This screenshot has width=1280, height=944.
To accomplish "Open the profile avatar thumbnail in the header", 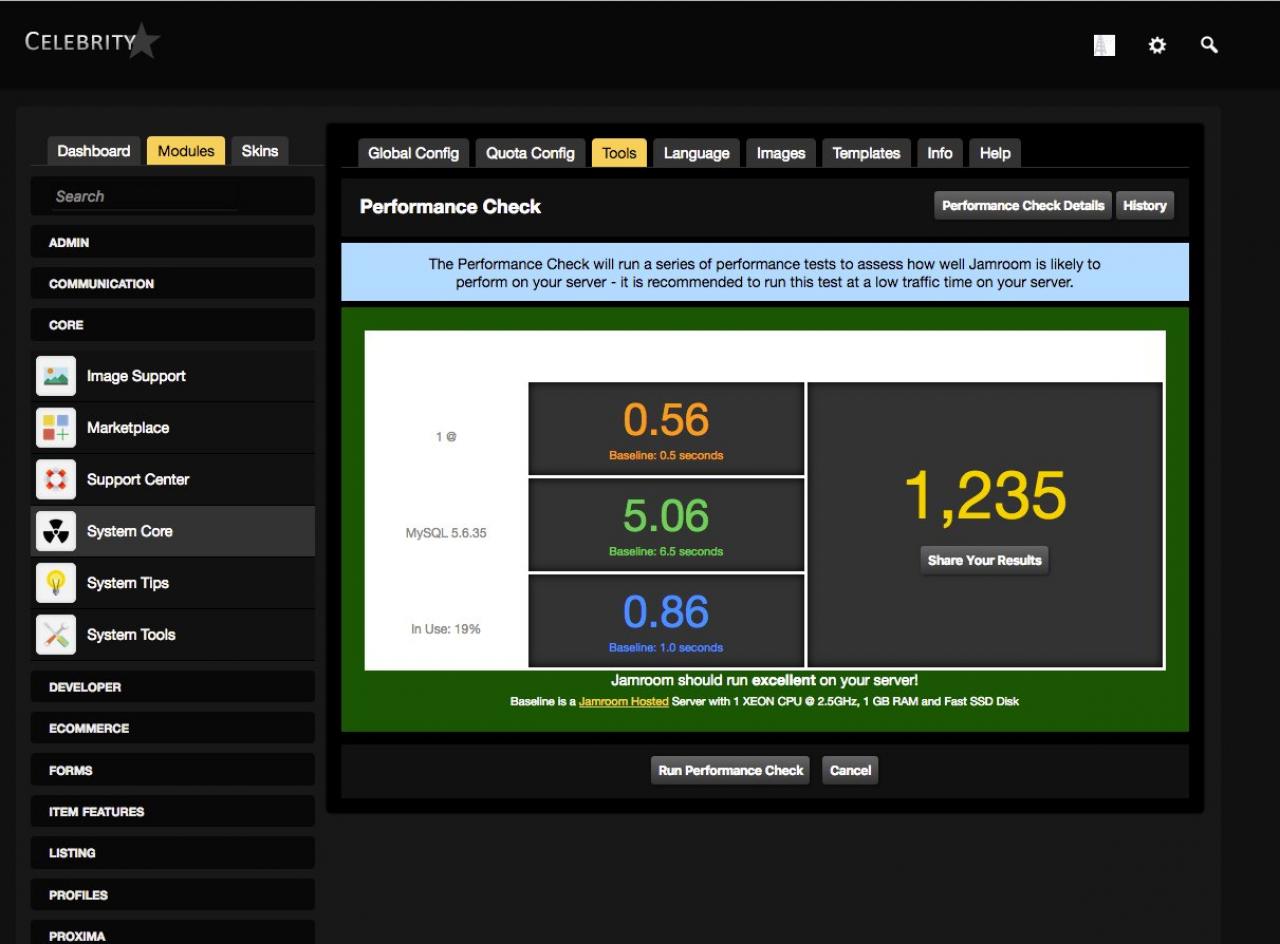I will pos(1104,45).
